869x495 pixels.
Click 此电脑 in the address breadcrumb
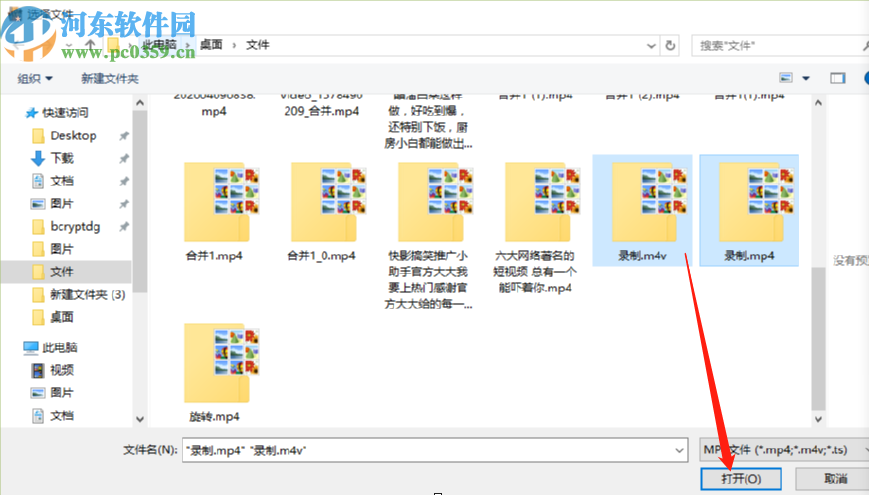click(x=160, y=45)
